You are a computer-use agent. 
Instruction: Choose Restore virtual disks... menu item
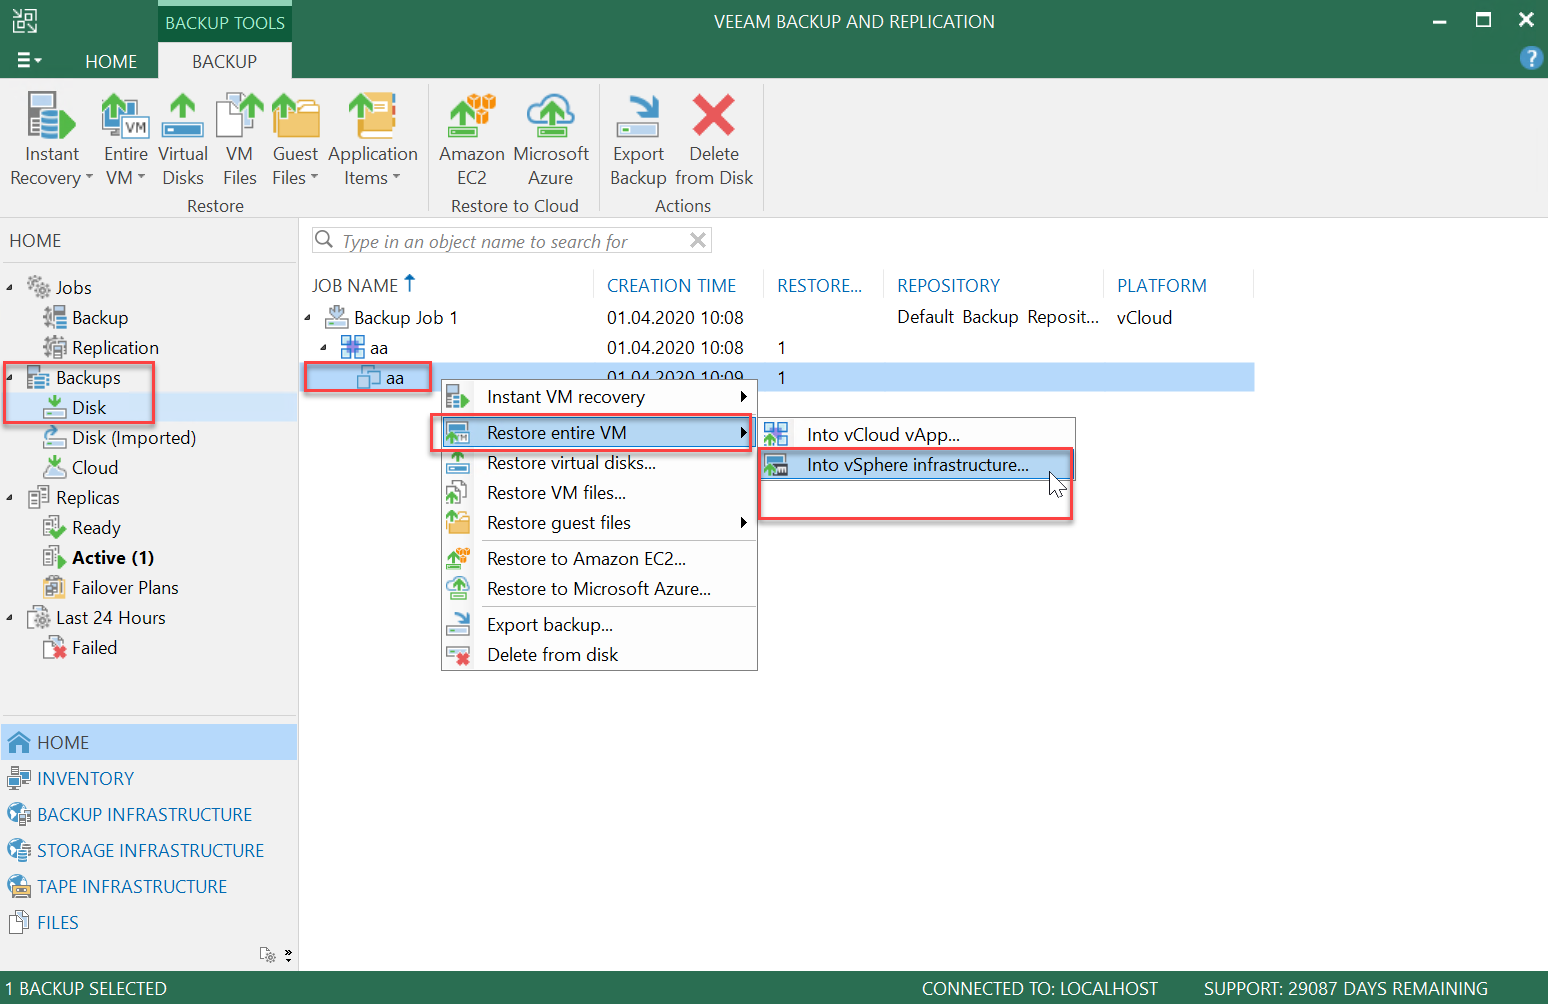[x=599, y=463]
